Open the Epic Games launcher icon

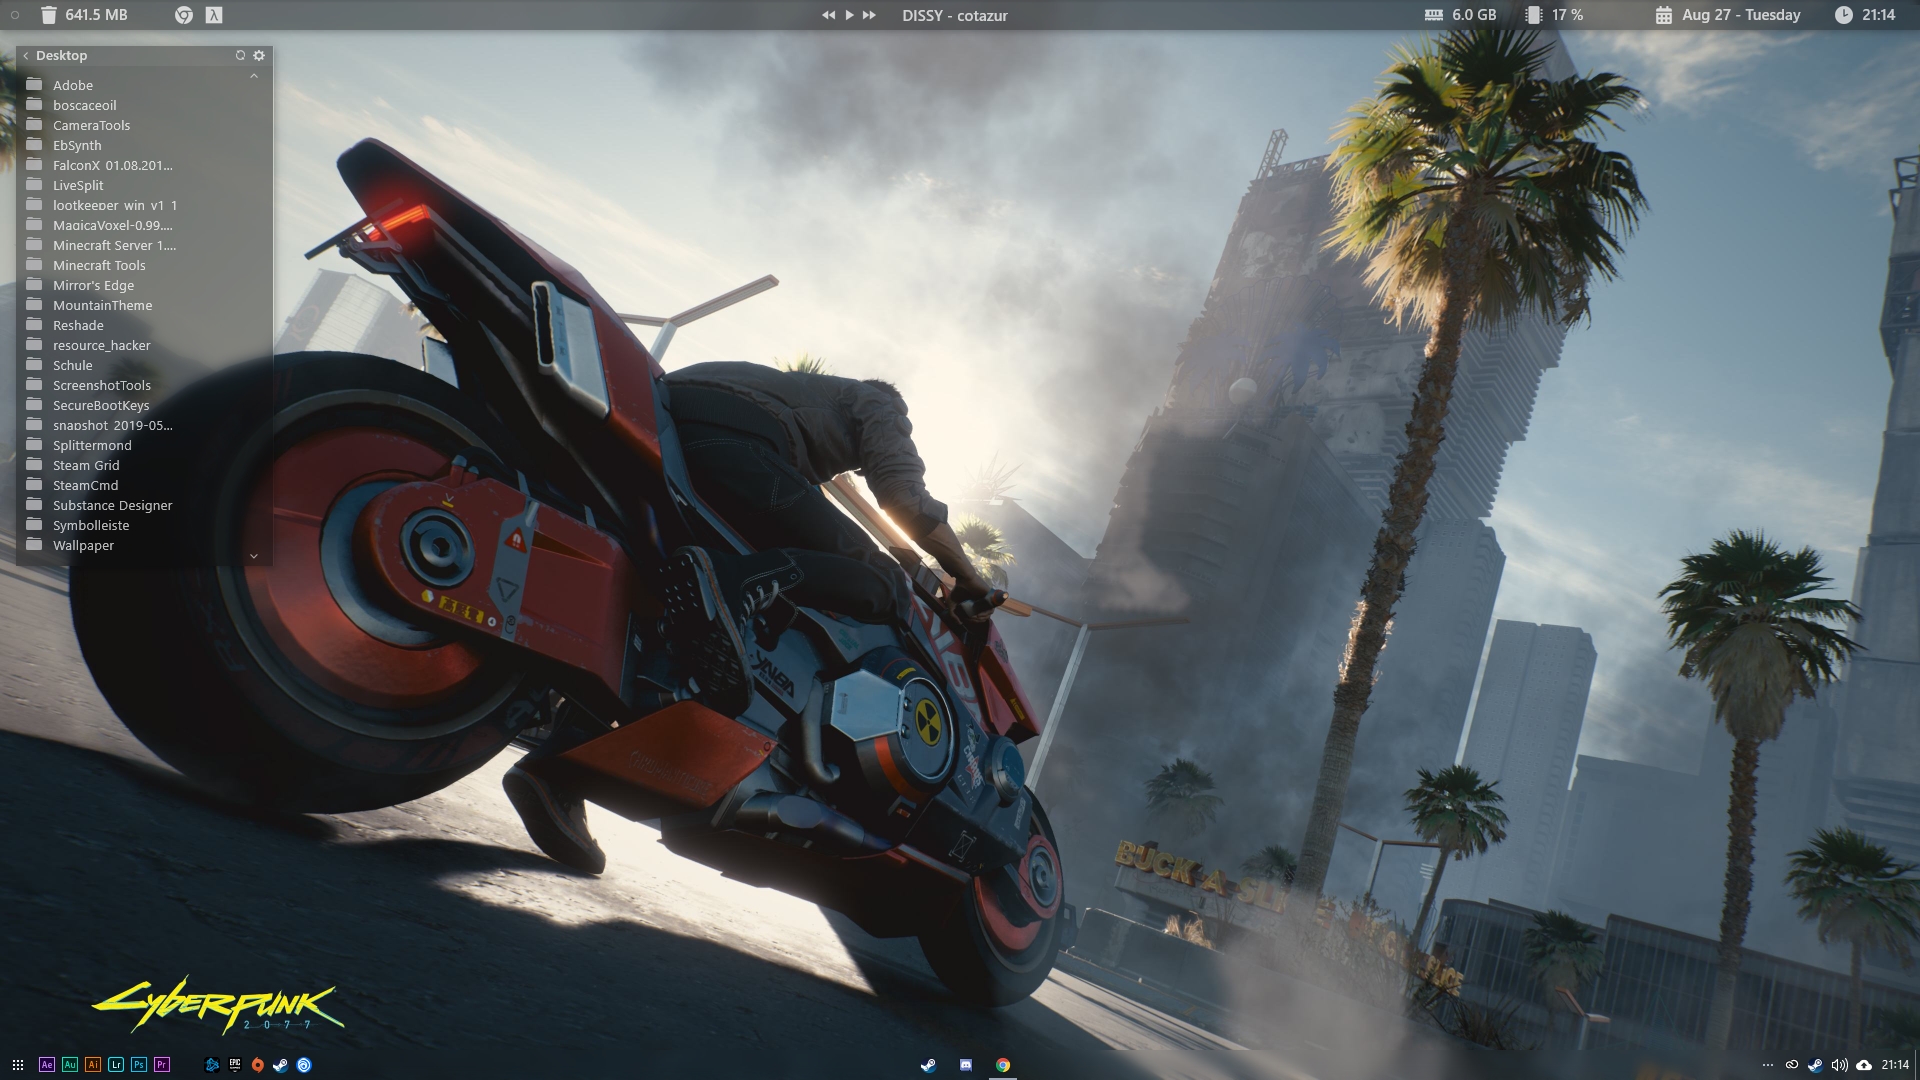[235, 1065]
